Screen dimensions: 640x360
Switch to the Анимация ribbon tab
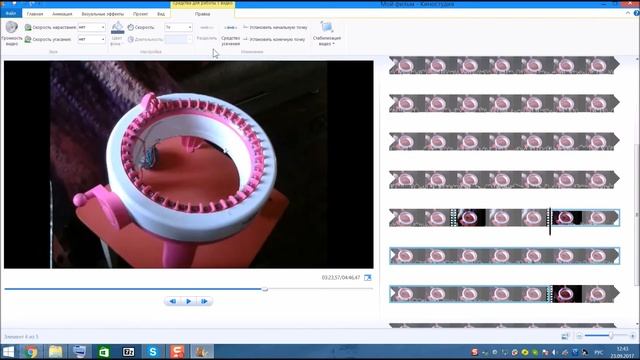tap(62, 14)
